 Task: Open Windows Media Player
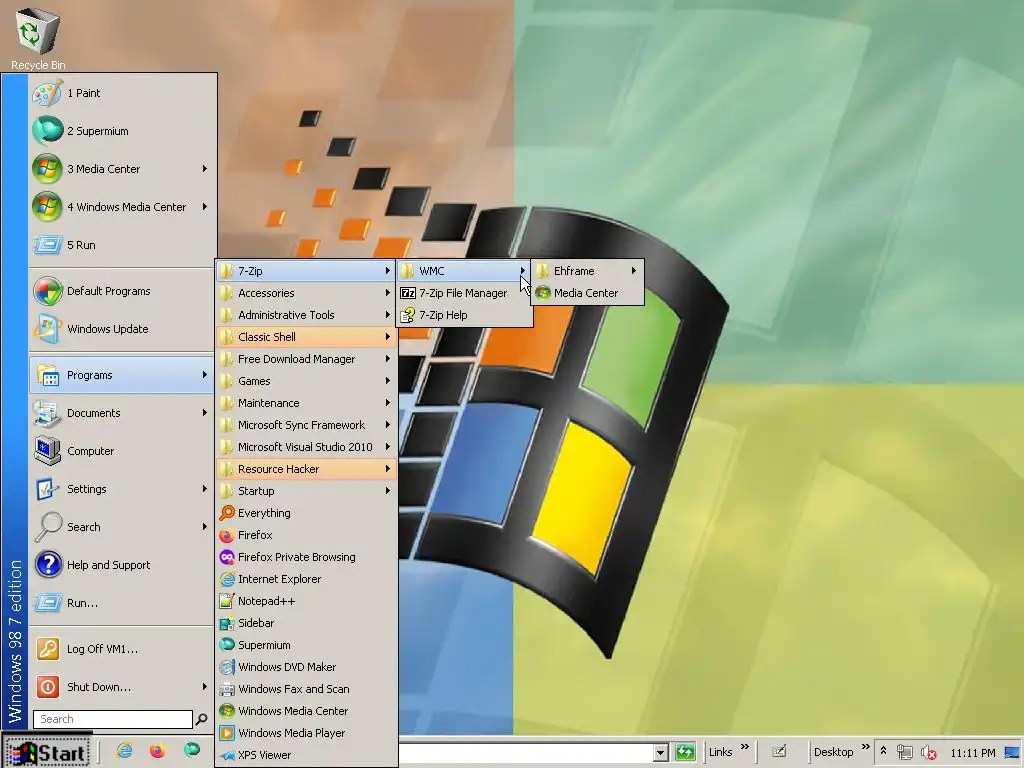pos(306,733)
